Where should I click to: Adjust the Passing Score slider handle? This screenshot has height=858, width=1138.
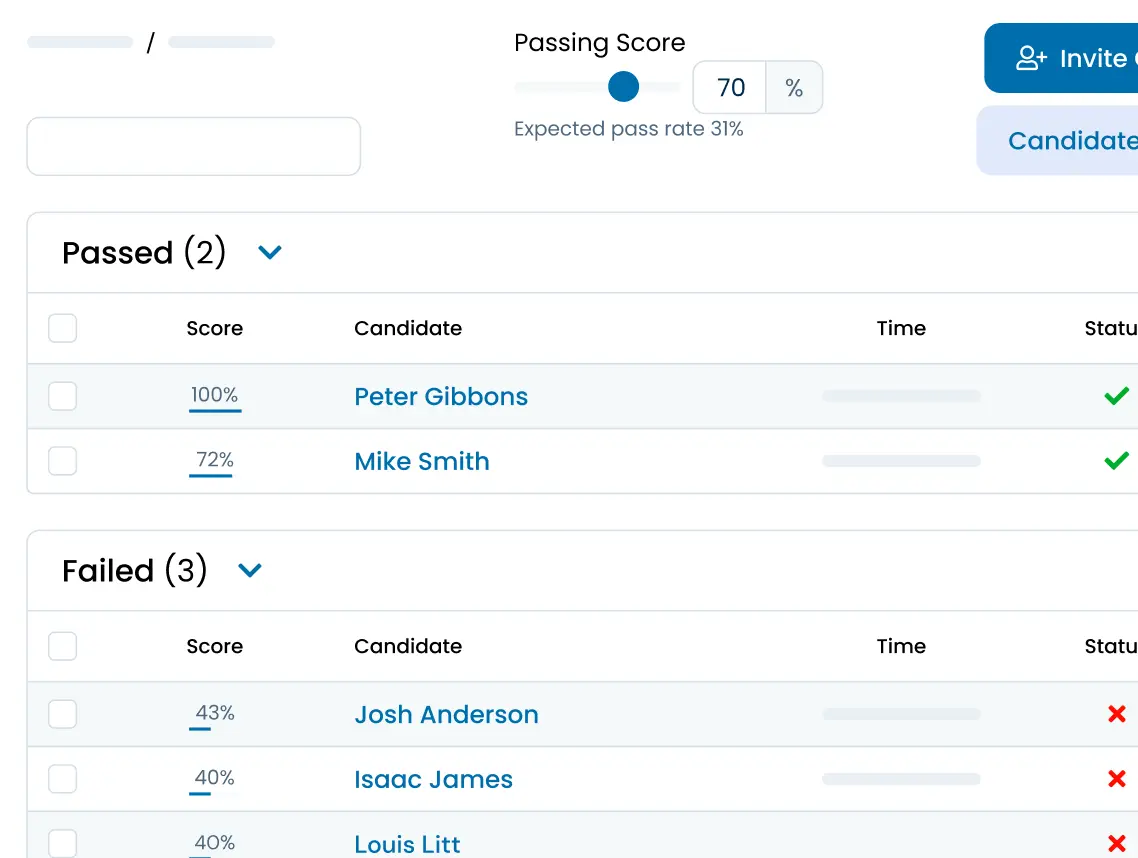623,87
